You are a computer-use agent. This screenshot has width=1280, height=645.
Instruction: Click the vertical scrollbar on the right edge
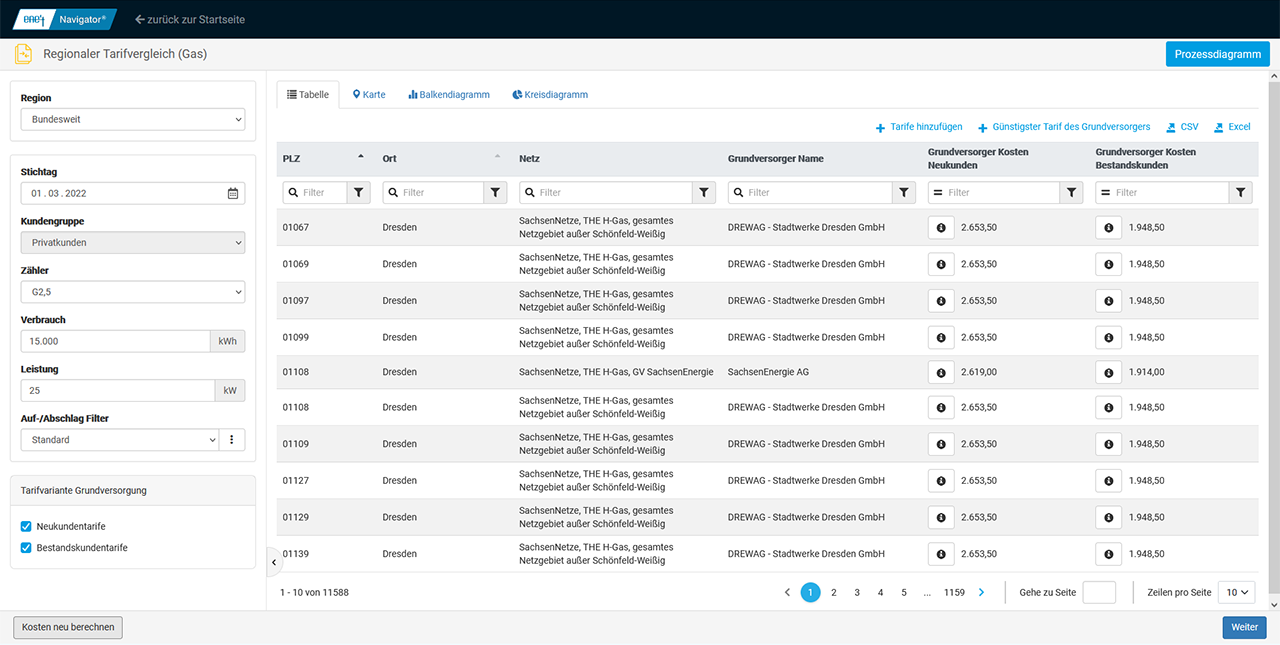(1274, 340)
